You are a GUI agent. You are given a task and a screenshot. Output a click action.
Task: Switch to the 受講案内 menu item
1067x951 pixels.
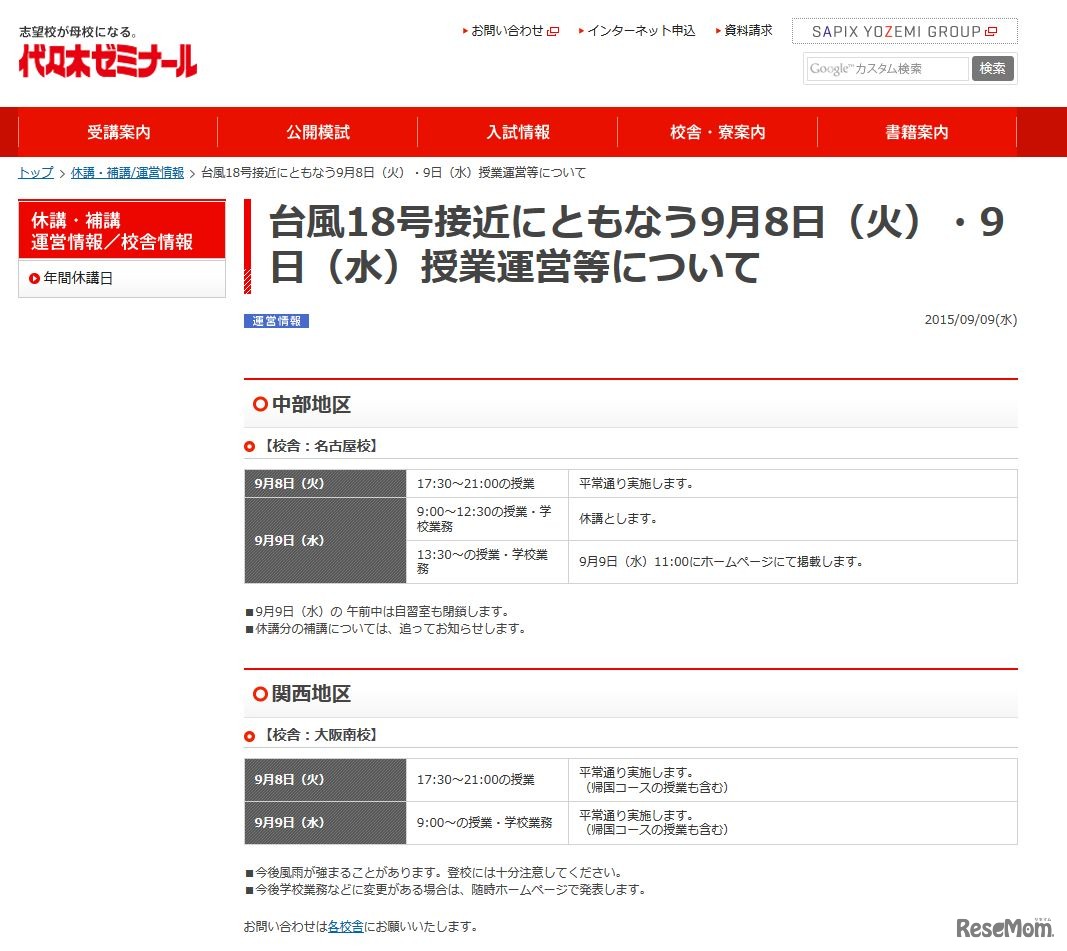pyautogui.click(x=119, y=131)
